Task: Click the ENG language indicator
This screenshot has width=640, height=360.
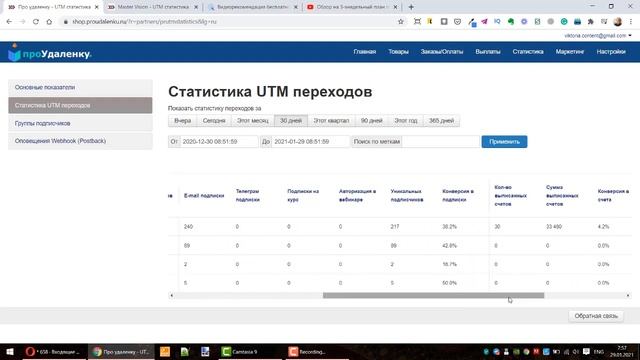Action: (599, 352)
